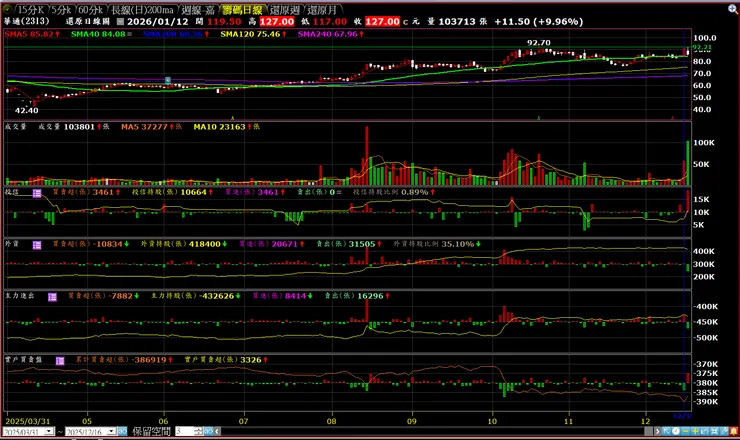Click the 成交量 103801 value
Viewport: 740px width, 440px height.
pyautogui.click(x=79, y=127)
